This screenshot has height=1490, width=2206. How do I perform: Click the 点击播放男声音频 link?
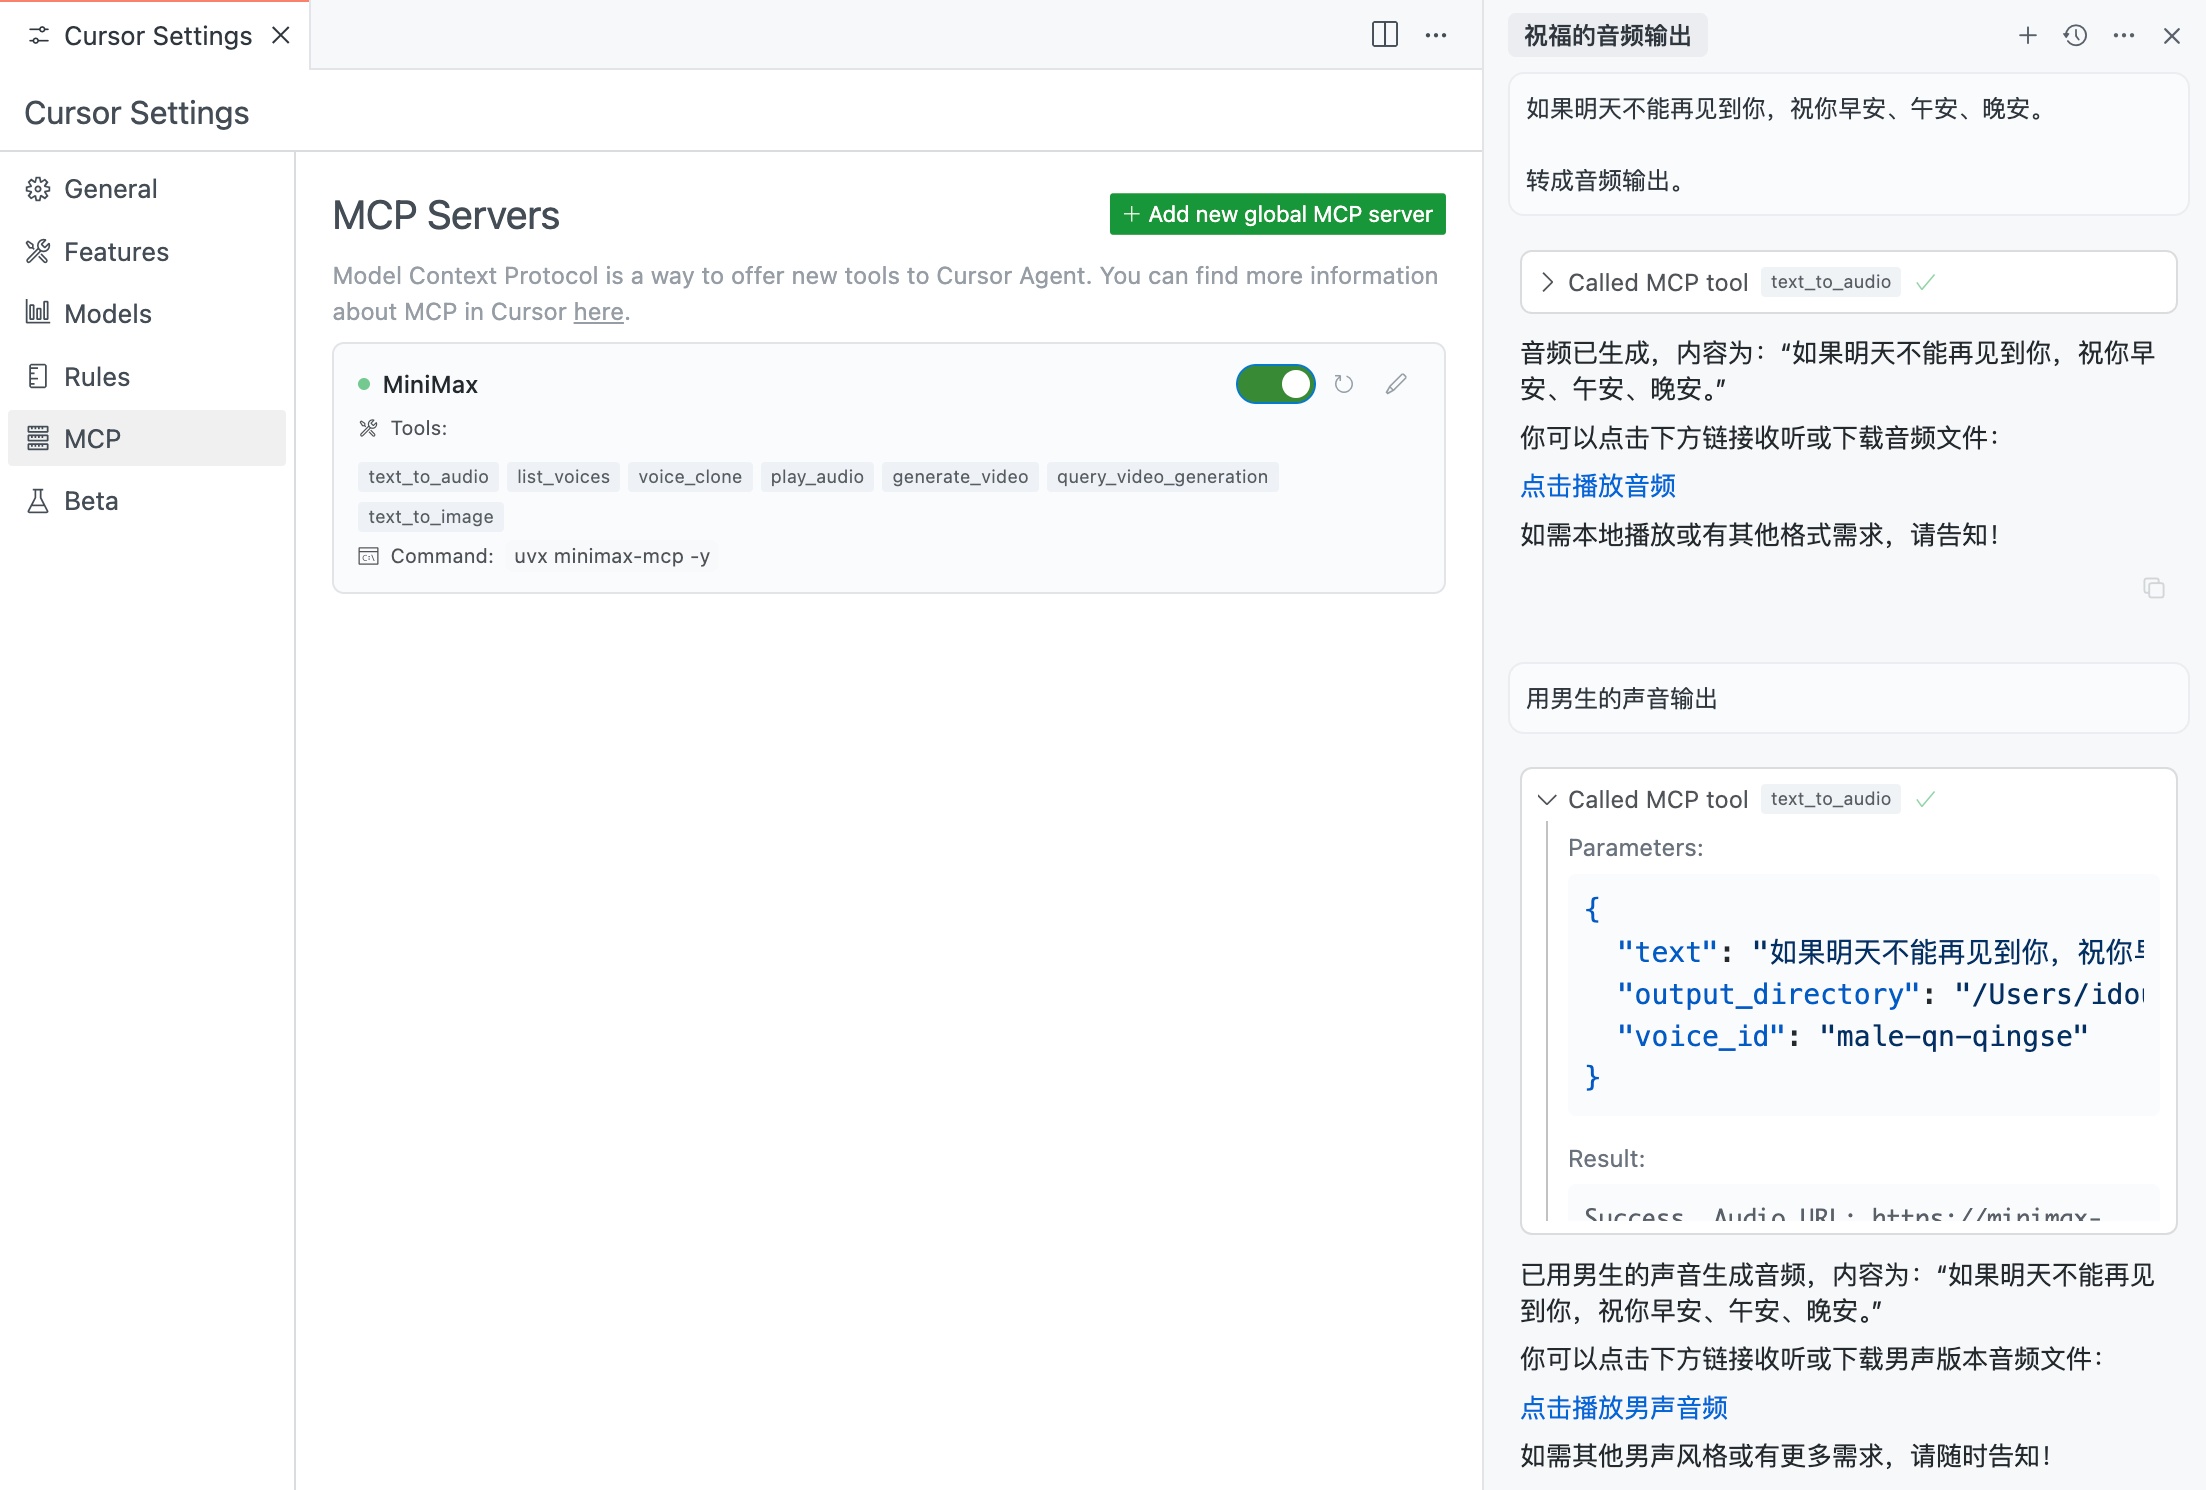tap(1623, 1408)
